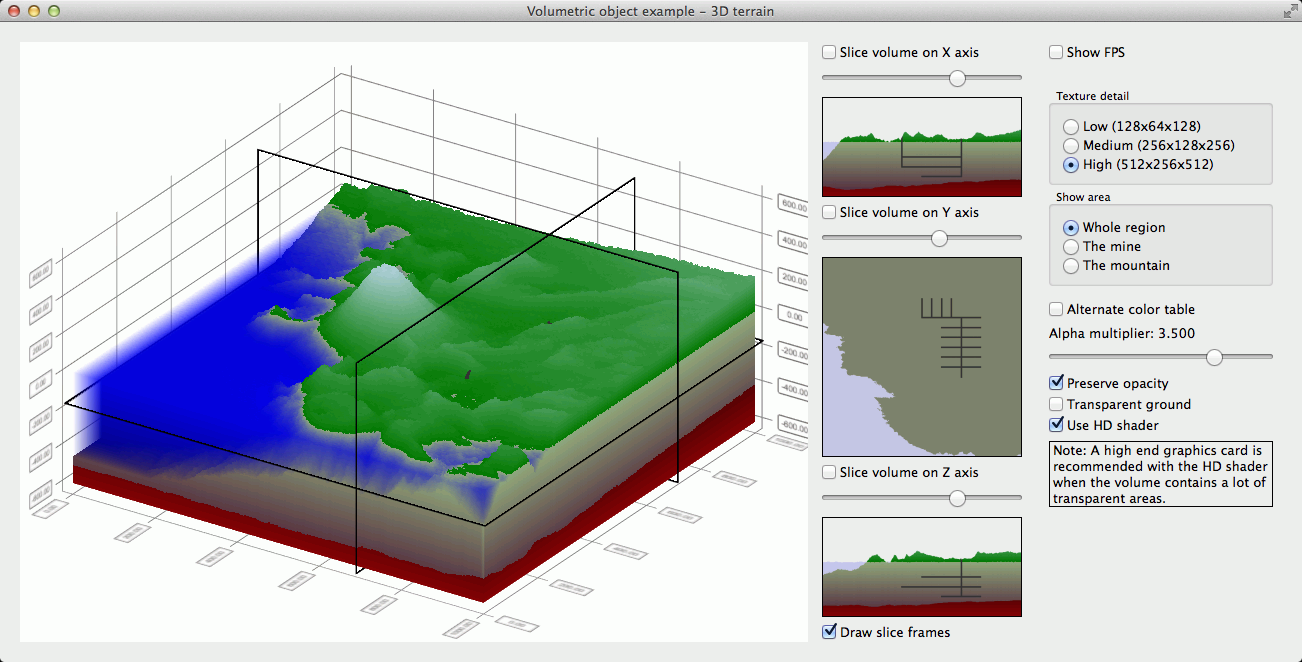
Task: Enable the Slice volume on Y axis checkbox
Action: [x=828, y=212]
